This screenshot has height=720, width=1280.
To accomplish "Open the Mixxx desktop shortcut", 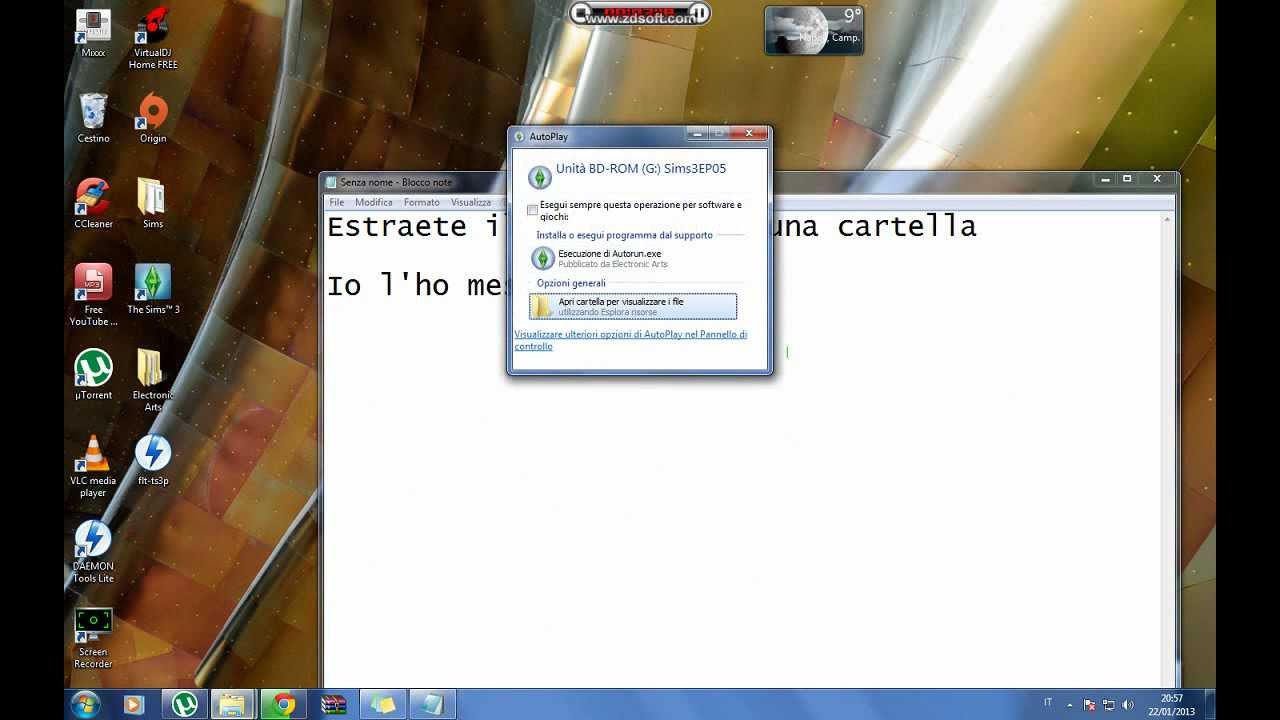I will click(x=93, y=32).
